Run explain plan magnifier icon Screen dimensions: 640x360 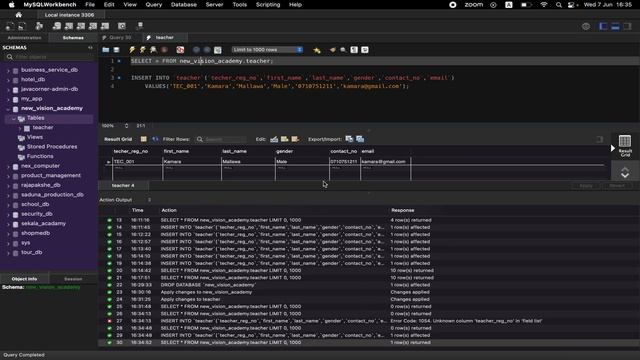click(x=153, y=50)
